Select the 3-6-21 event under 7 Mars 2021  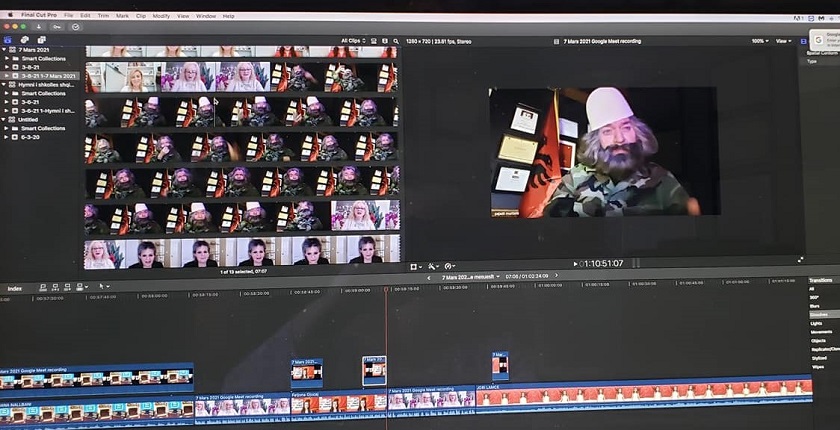(31, 67)
